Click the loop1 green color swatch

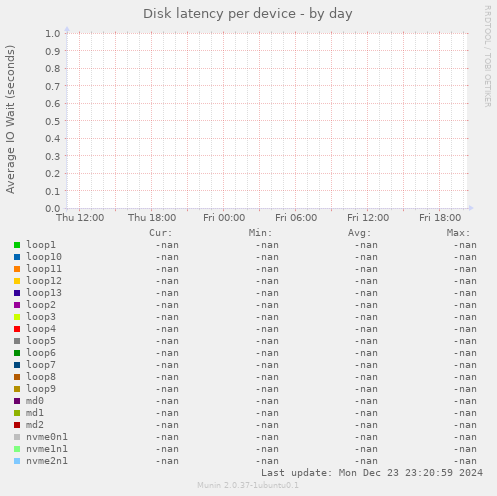tap(17, 245)
